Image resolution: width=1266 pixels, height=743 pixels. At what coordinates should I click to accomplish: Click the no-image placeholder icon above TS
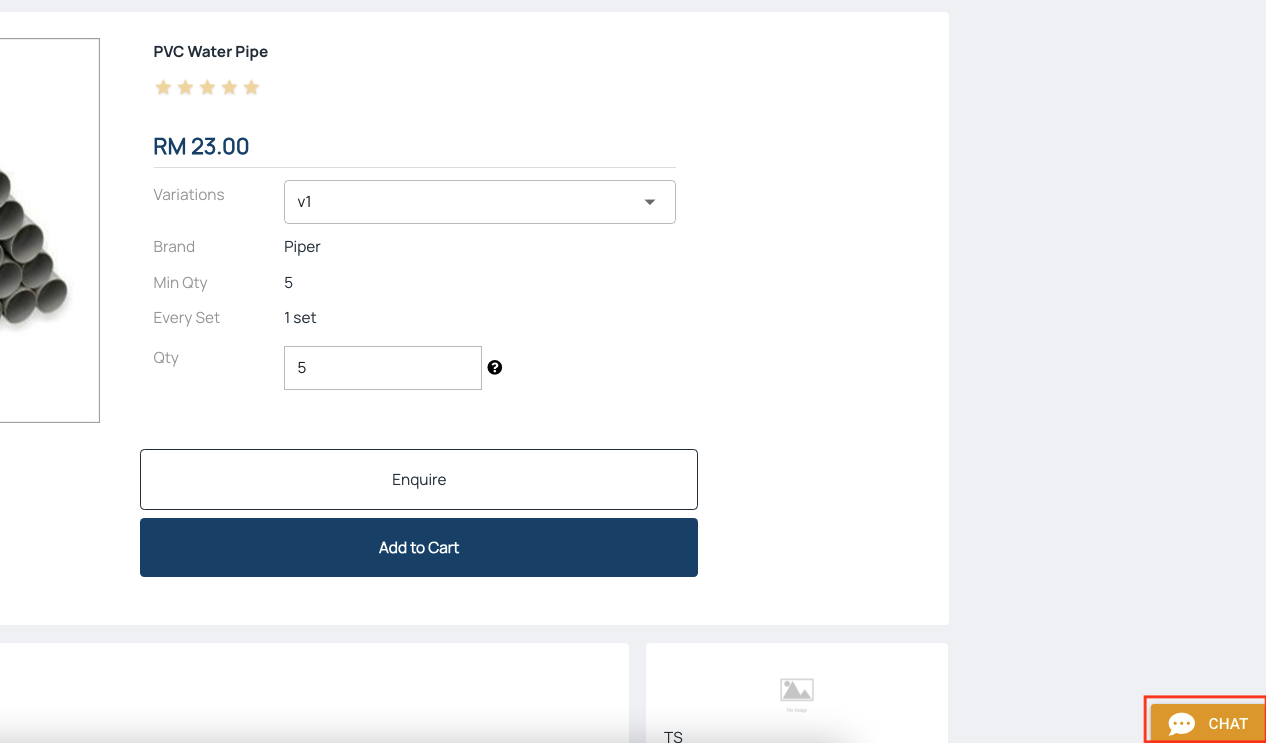click(797, 691)
